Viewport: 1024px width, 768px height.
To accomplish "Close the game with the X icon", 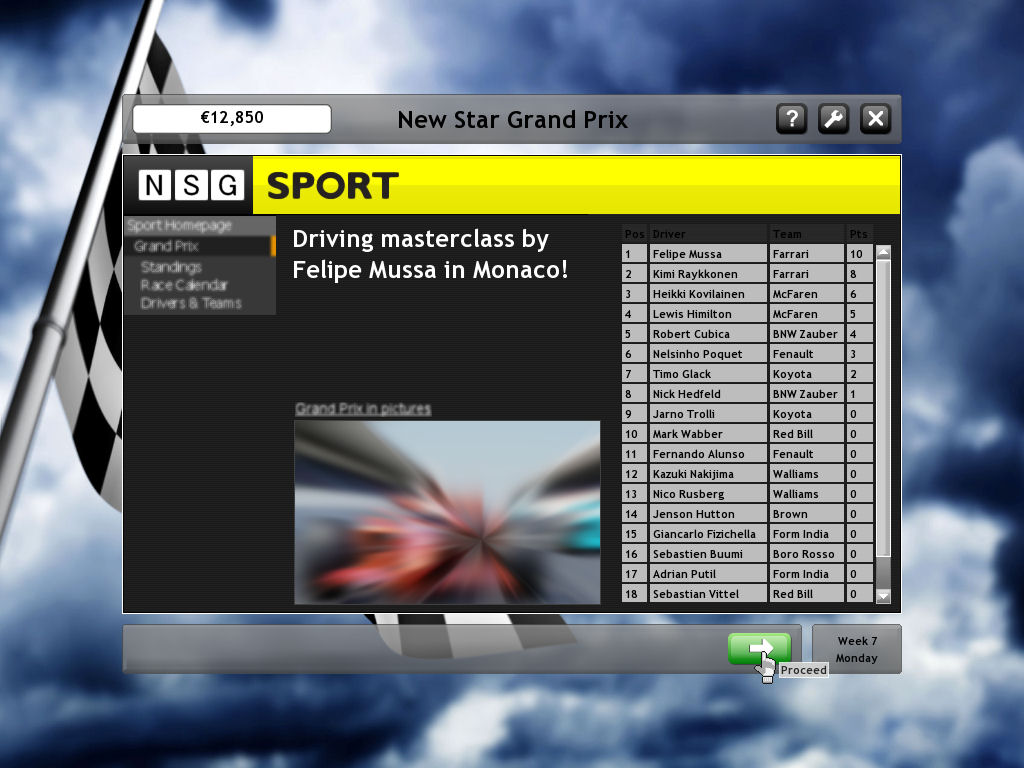I will coord(875,120).
